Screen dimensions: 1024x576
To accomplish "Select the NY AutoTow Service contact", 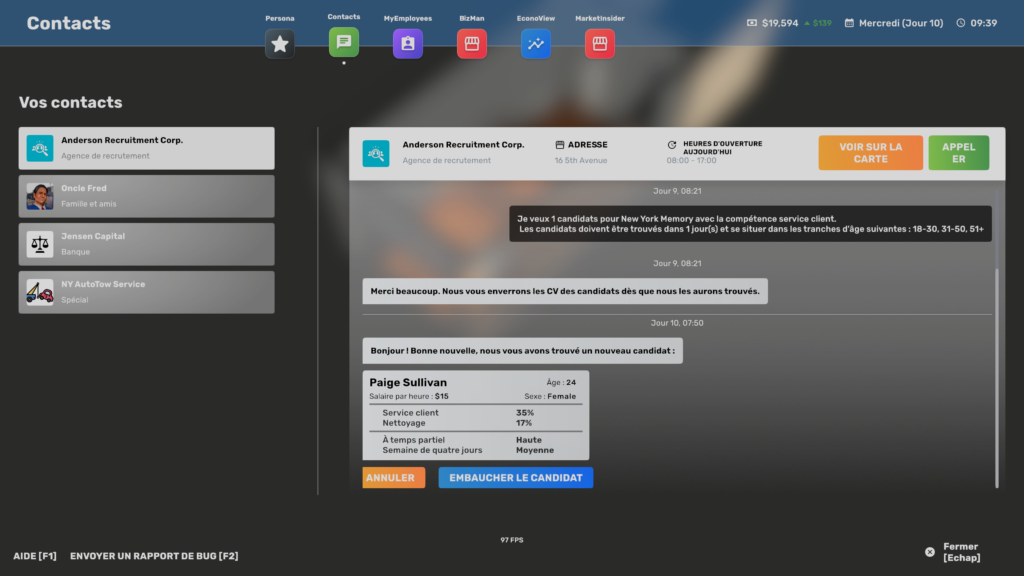I will (146, 292).
